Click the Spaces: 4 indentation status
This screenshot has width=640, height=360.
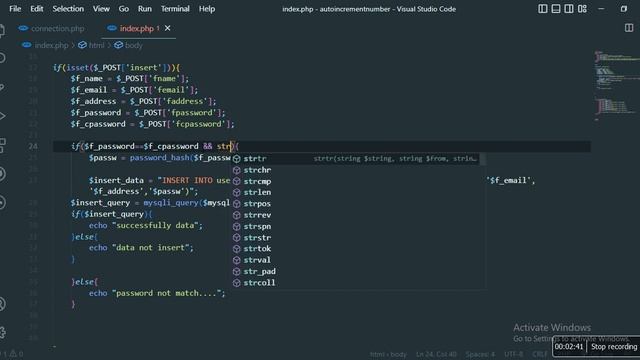pyautogui.click(x=480, y=354)
